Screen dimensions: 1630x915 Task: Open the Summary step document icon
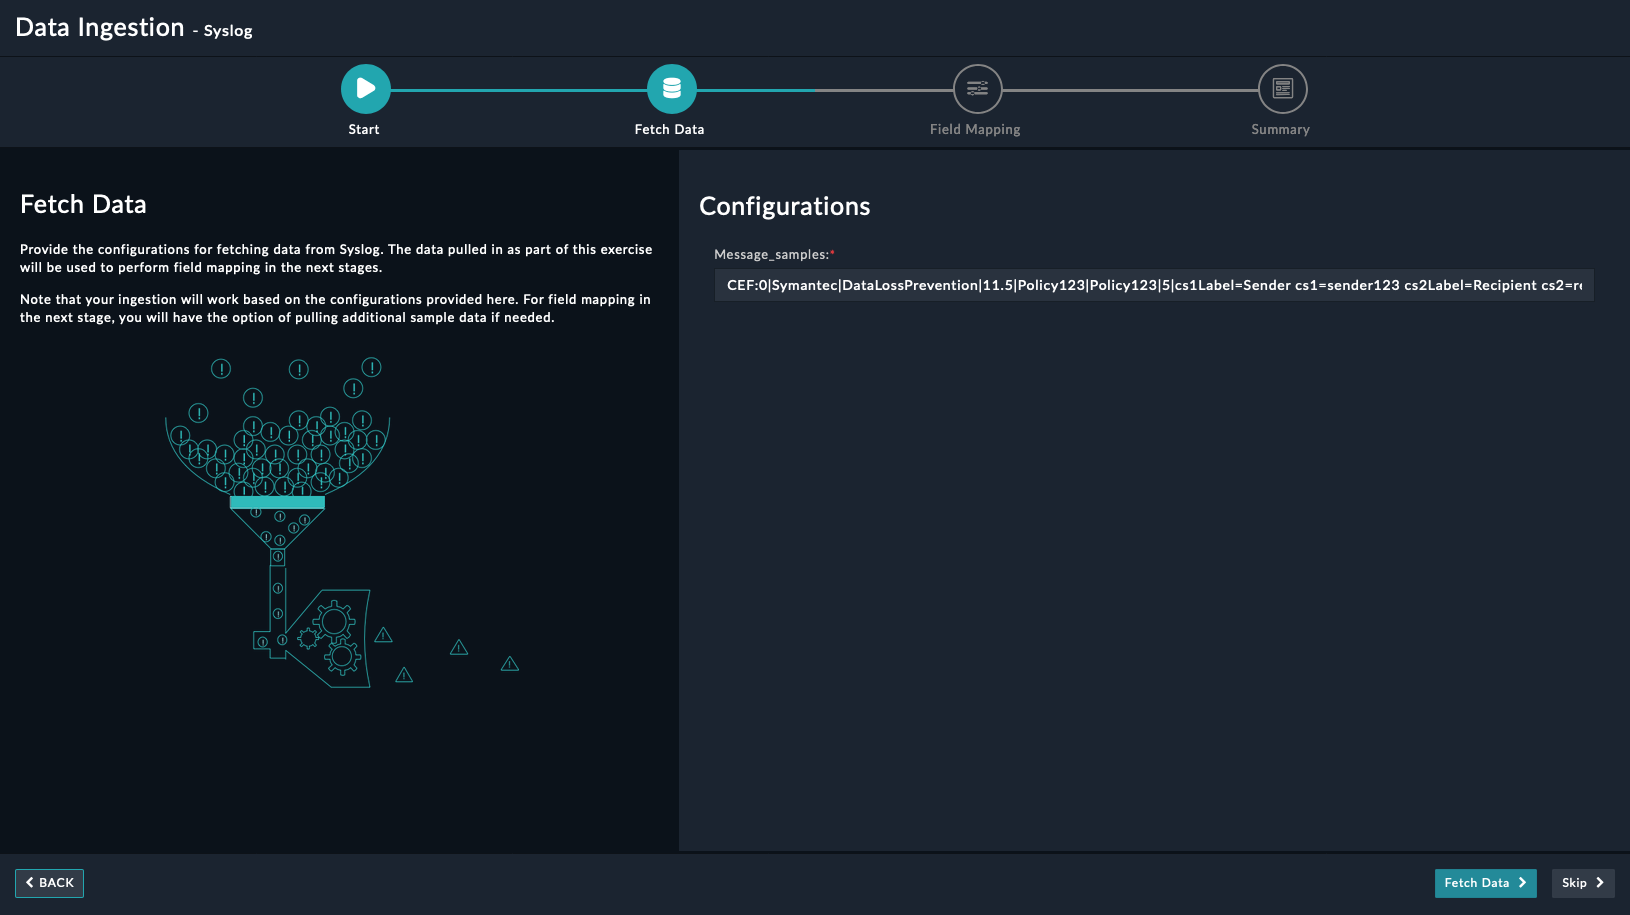[1282, 89]
